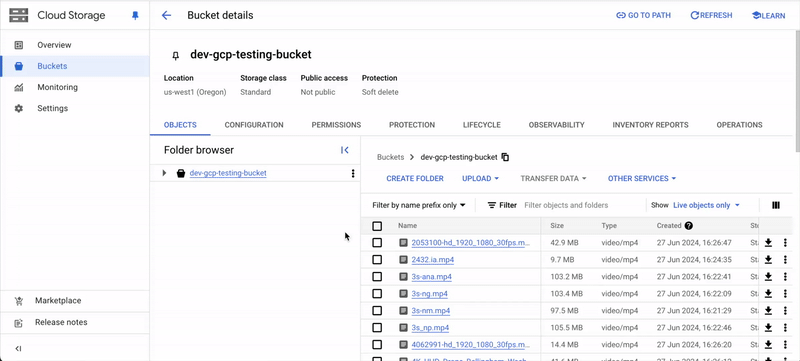Select the Objects tab
The width and height of the screenshot is (800, 361).
180,125
